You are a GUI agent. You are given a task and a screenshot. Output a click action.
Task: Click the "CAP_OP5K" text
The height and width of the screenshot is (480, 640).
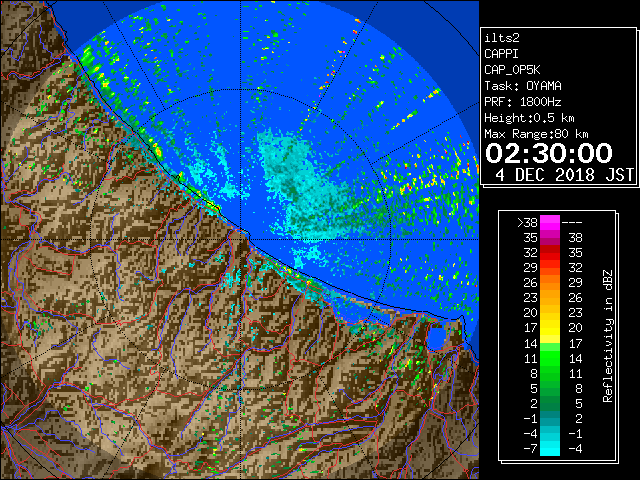(x=512, y=70)
